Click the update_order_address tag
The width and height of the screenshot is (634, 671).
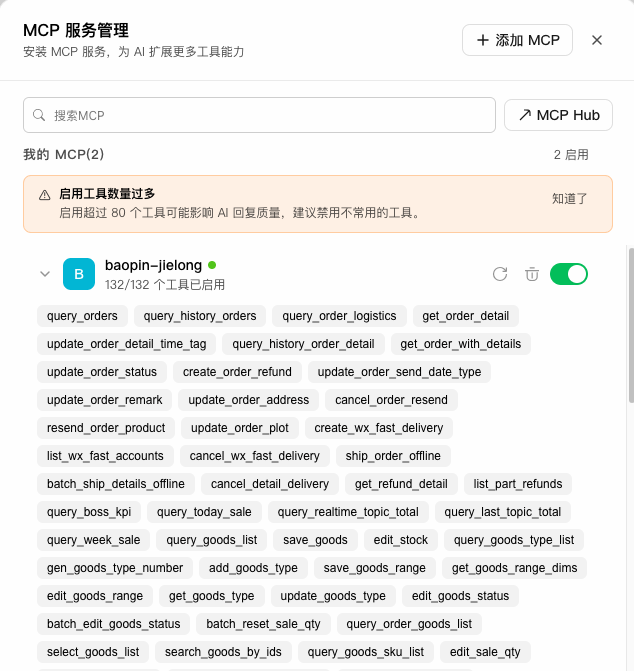249,400
